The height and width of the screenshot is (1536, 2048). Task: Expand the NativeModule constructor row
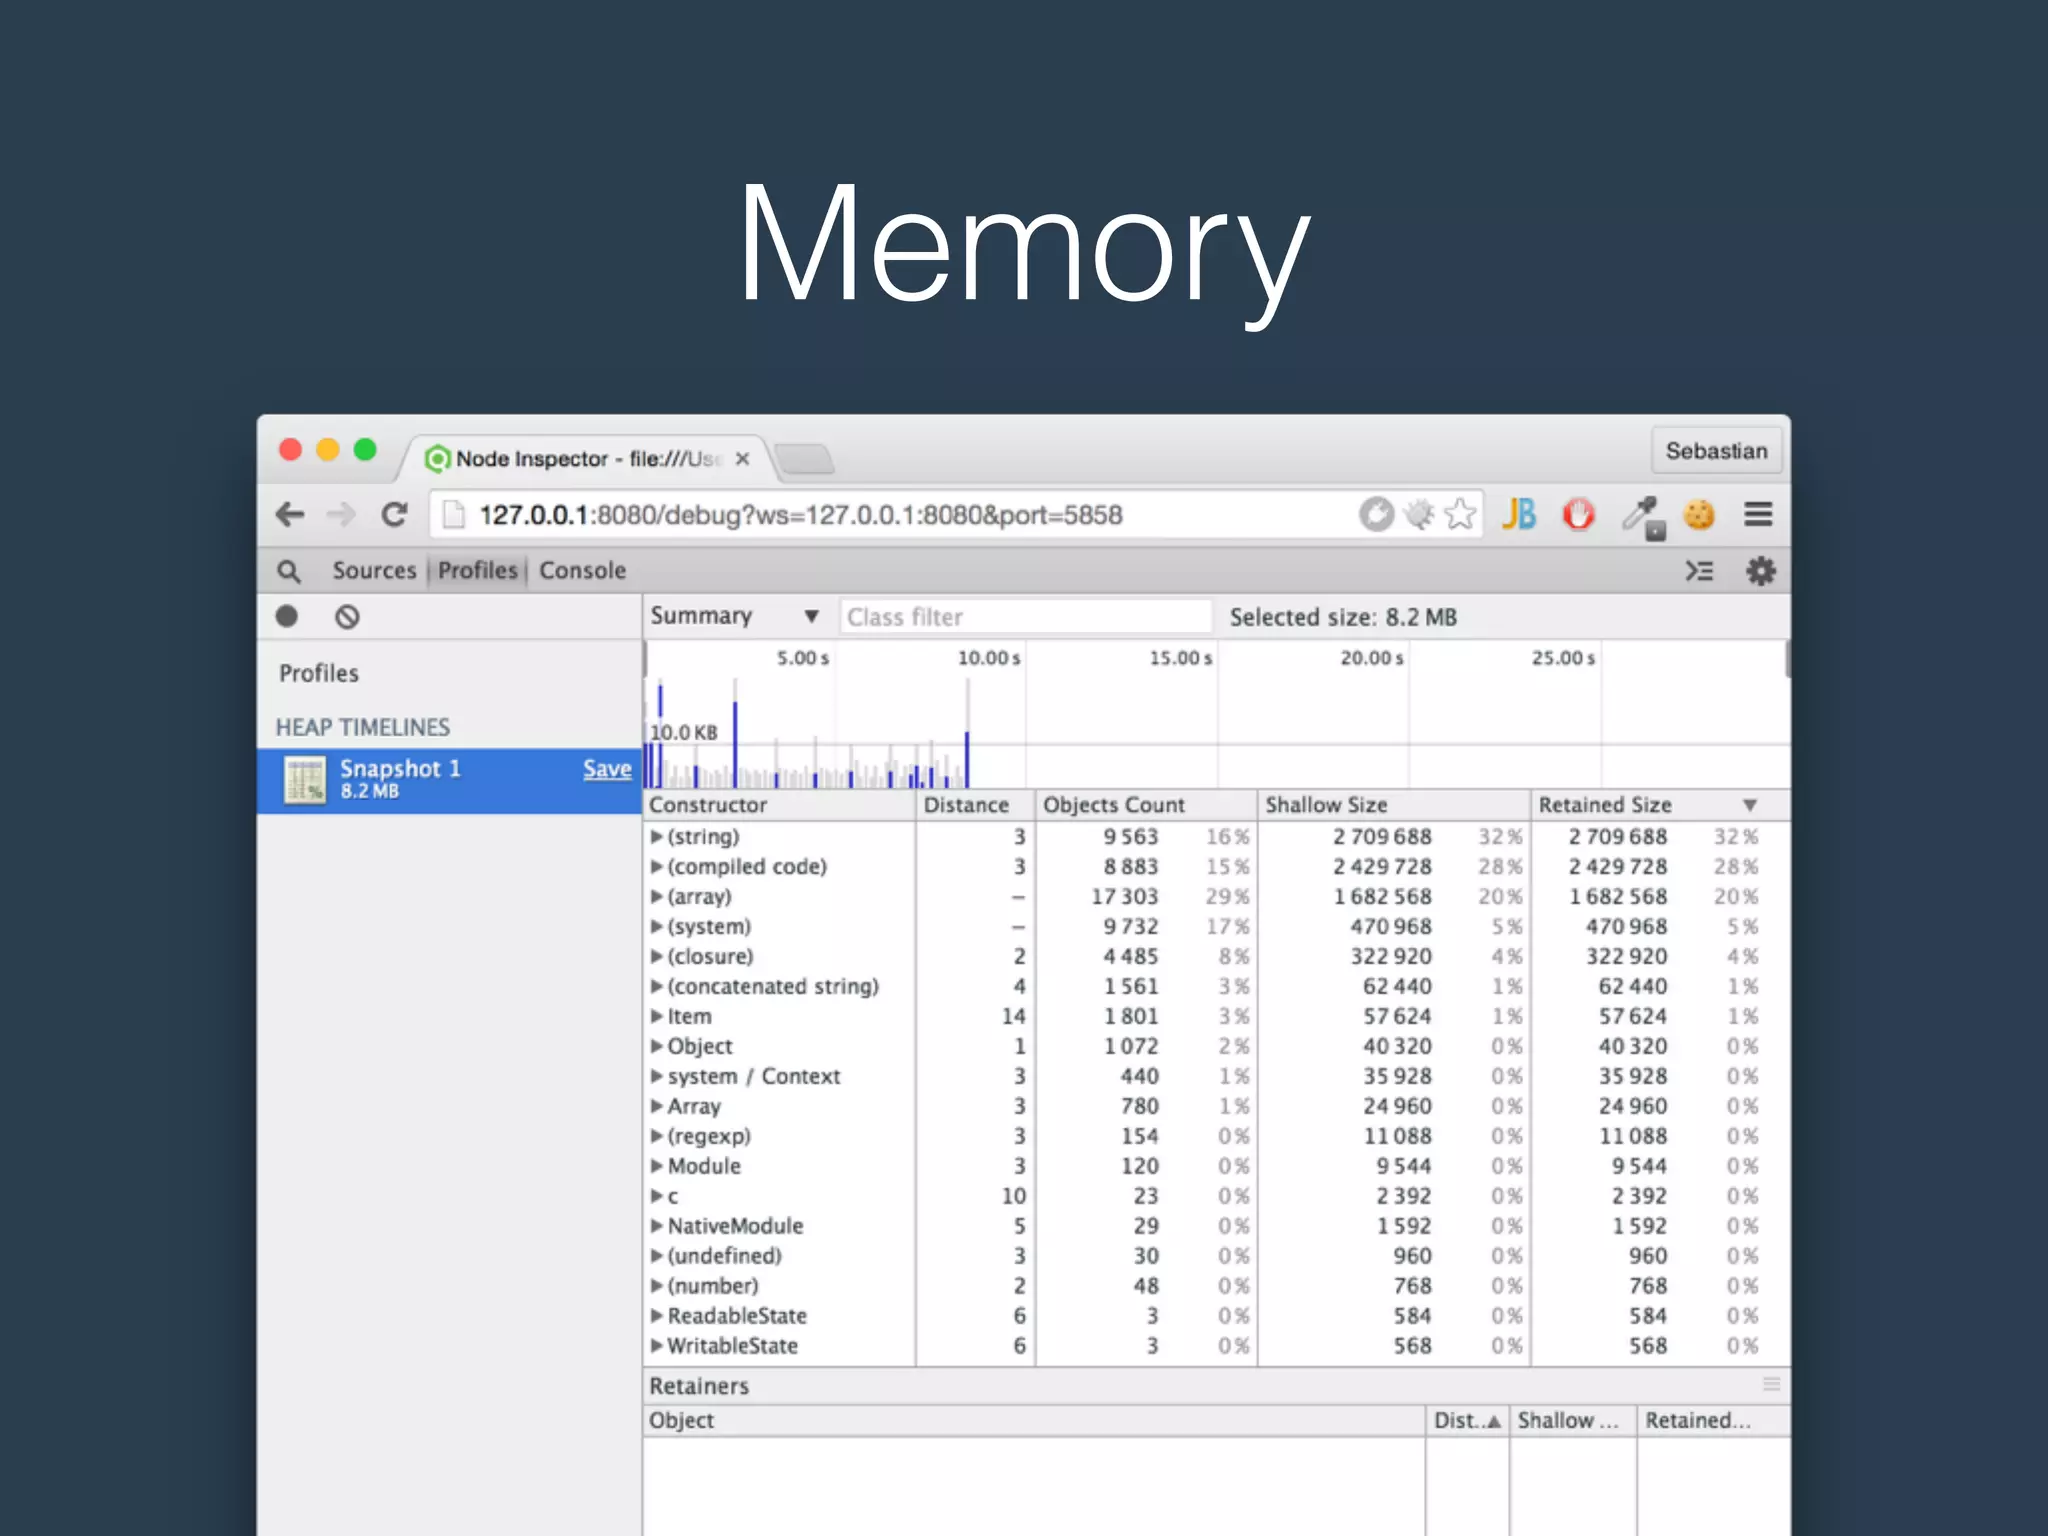[x=657, y=1226]
